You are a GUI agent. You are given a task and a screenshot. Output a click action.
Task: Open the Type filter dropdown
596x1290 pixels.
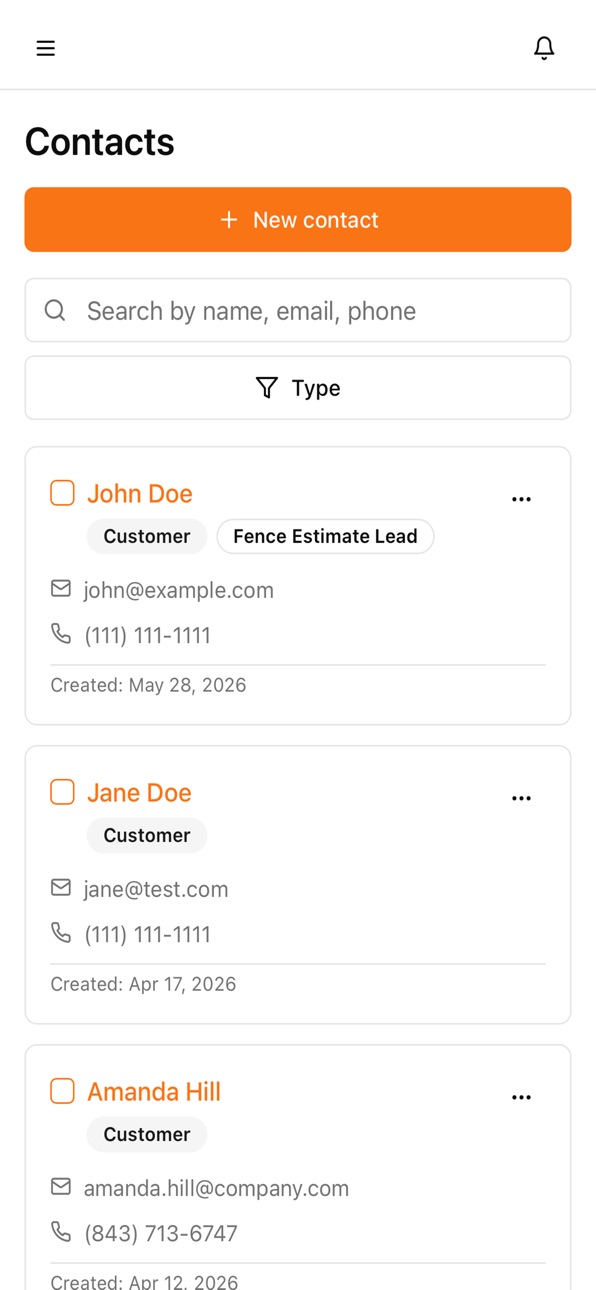point(298,388)
